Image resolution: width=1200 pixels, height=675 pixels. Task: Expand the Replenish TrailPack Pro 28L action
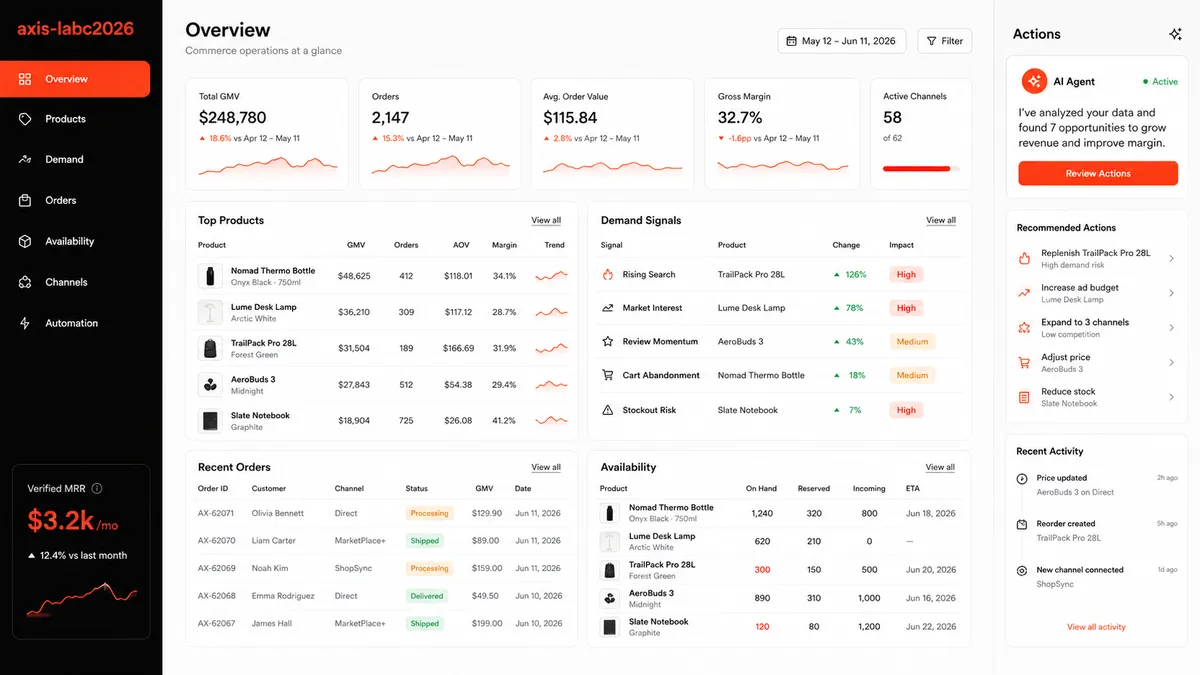pyautogui.click(x=1097, y=259)
